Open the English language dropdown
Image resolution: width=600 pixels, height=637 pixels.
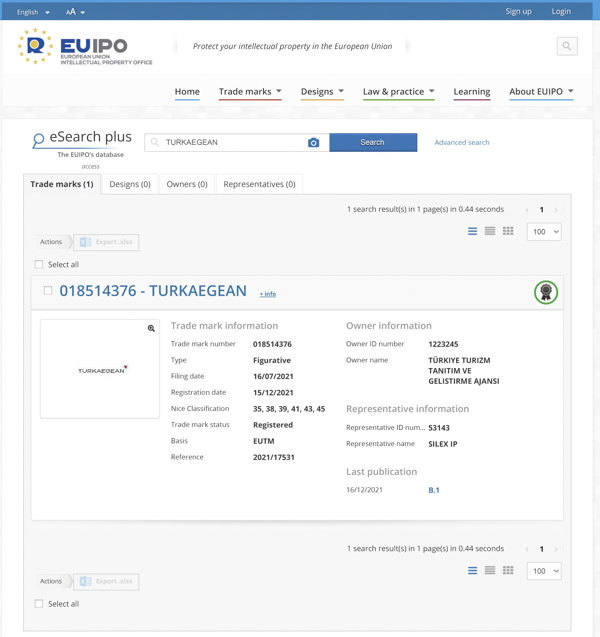(33, 12)
